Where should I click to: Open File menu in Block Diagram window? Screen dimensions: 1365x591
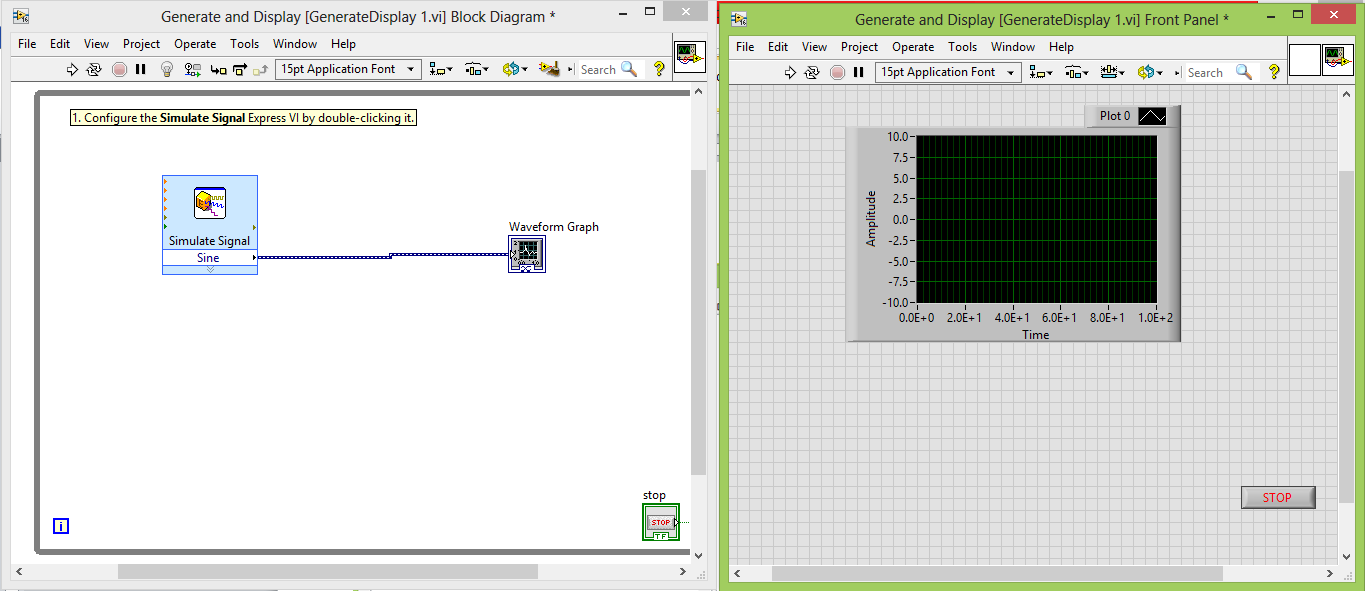27,44
